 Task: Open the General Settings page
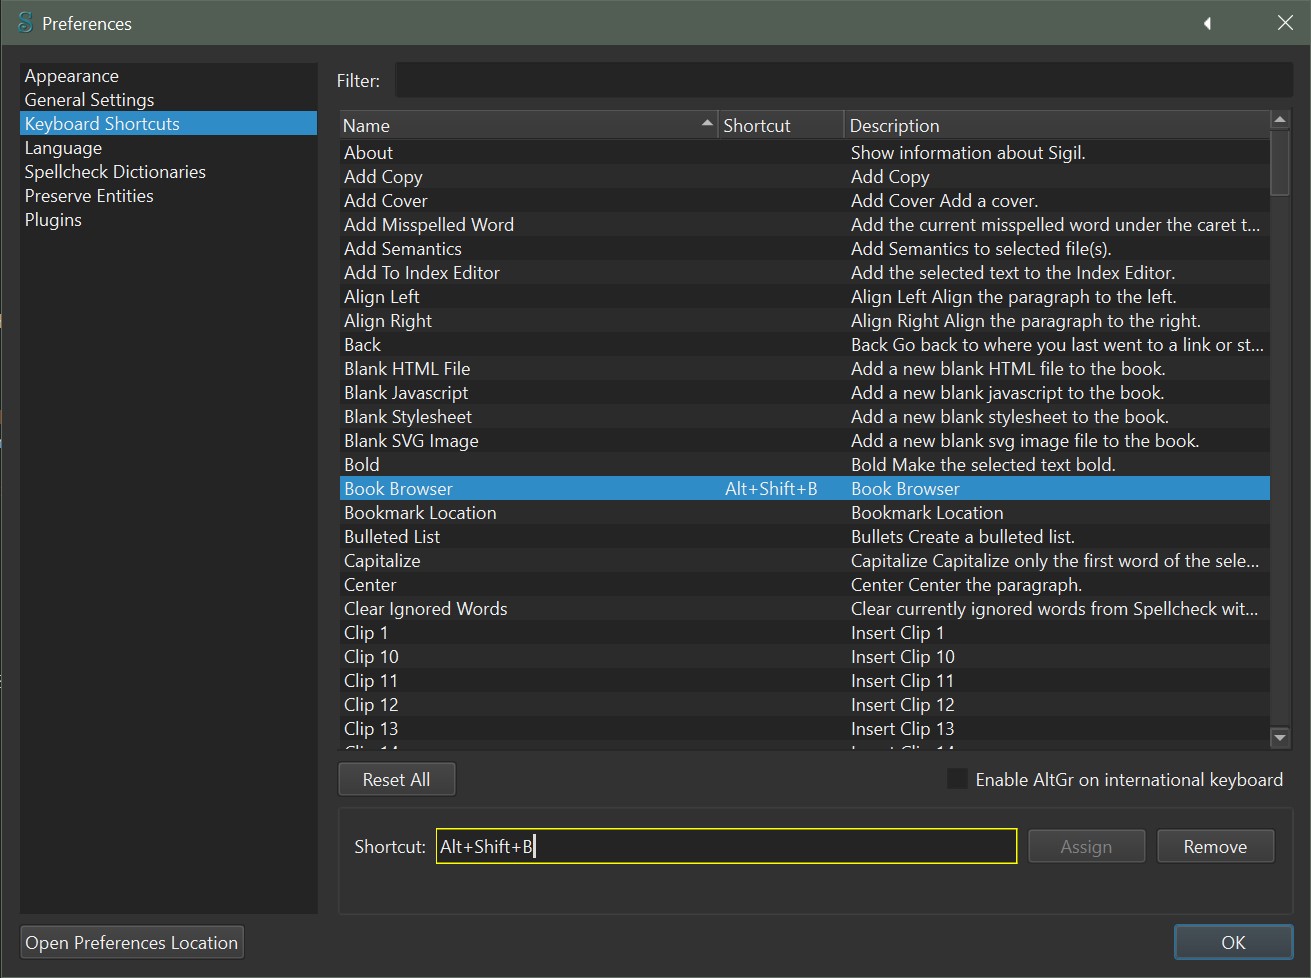pos(168,100)
